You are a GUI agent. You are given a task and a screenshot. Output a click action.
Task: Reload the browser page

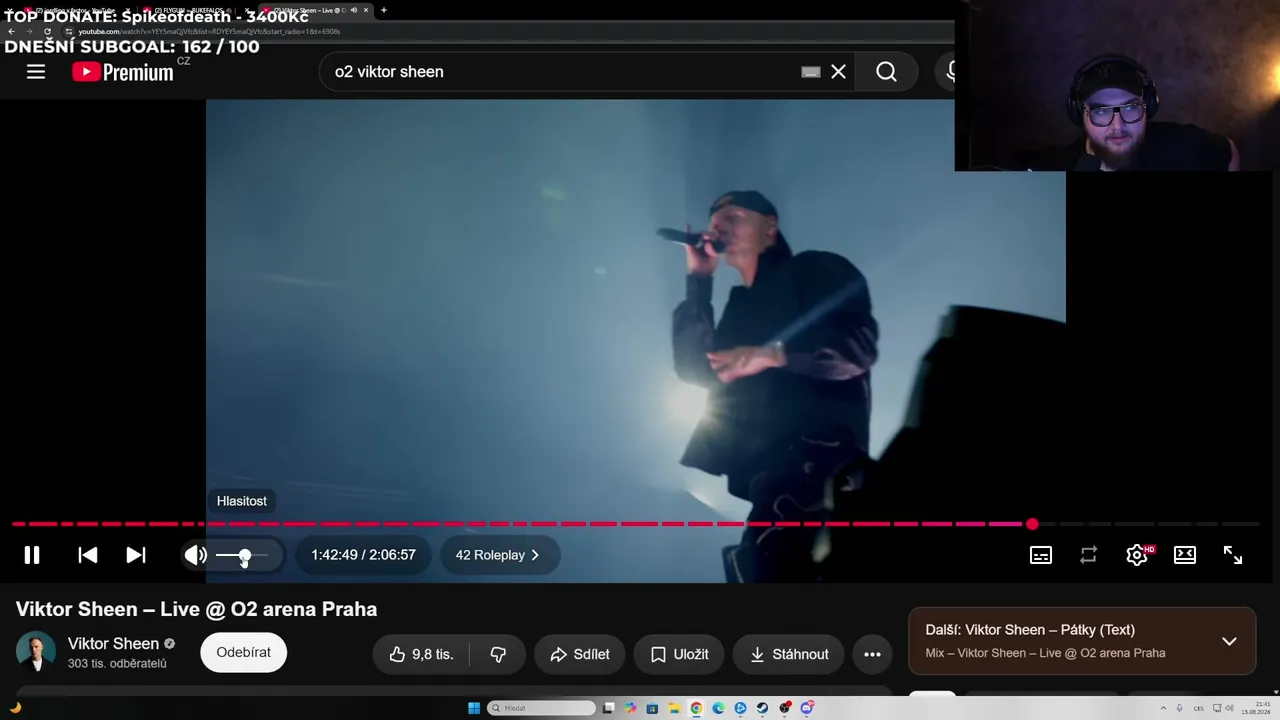[47, 31]
